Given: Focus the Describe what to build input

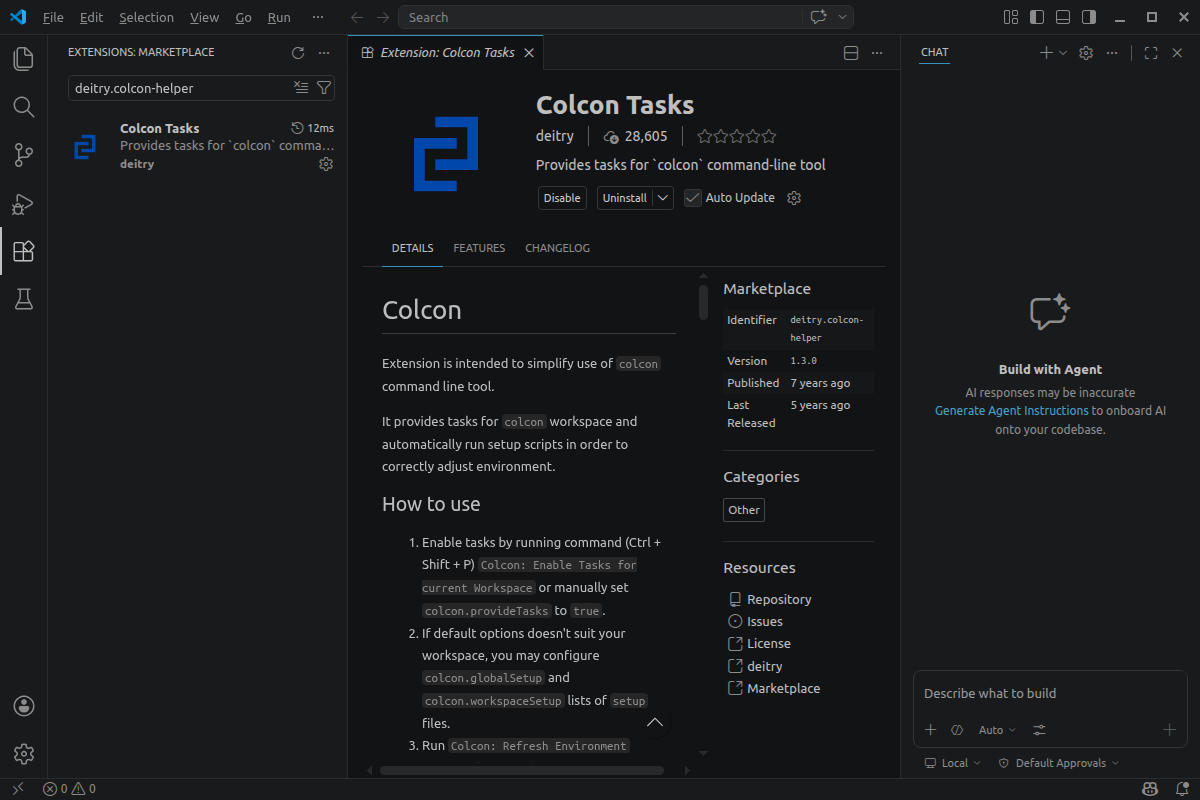Looking at the screenshot, I should 1050,694.
